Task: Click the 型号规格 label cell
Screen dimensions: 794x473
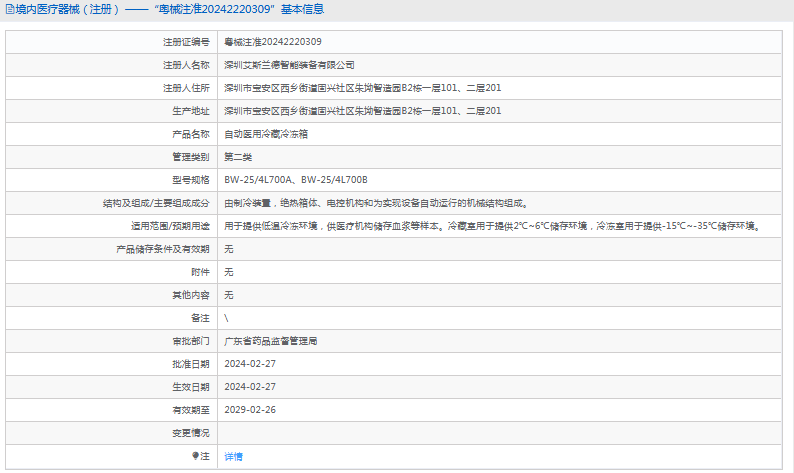Action: [111, 180]
